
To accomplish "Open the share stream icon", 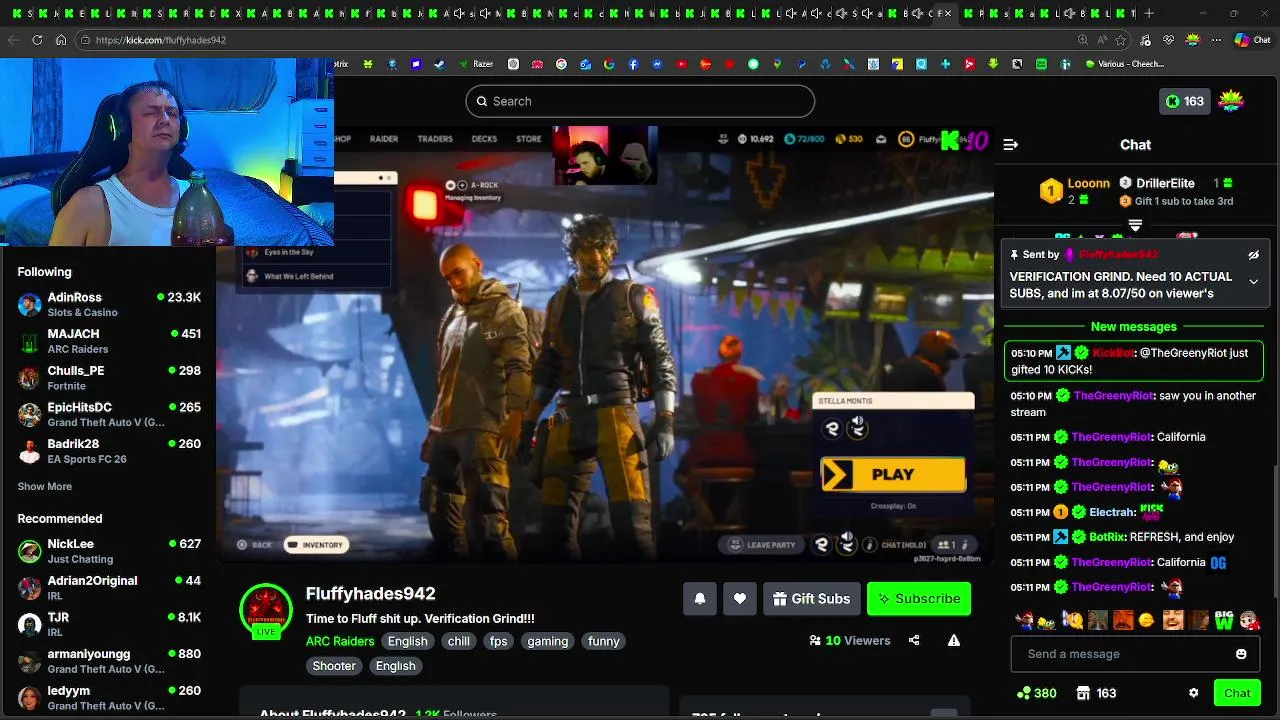I will point(914,640).
